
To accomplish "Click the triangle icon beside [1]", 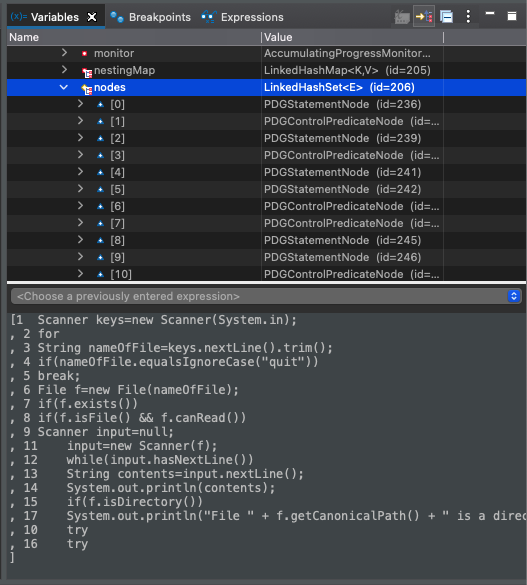I will pos(100,121).
